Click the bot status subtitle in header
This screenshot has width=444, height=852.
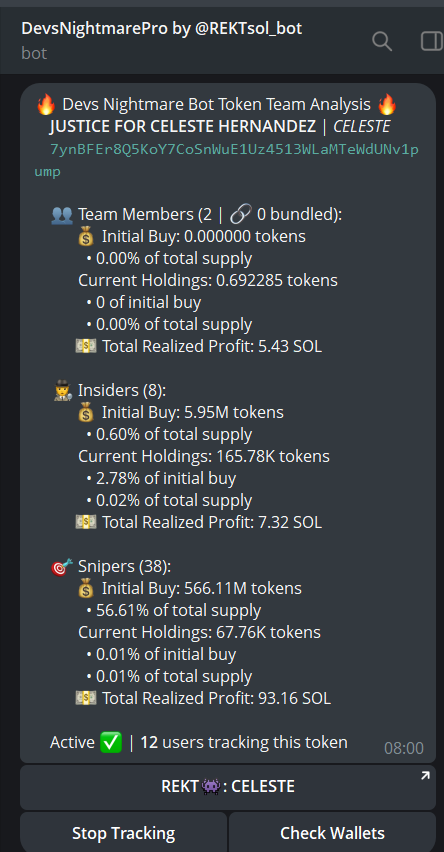tap(34, 53)
